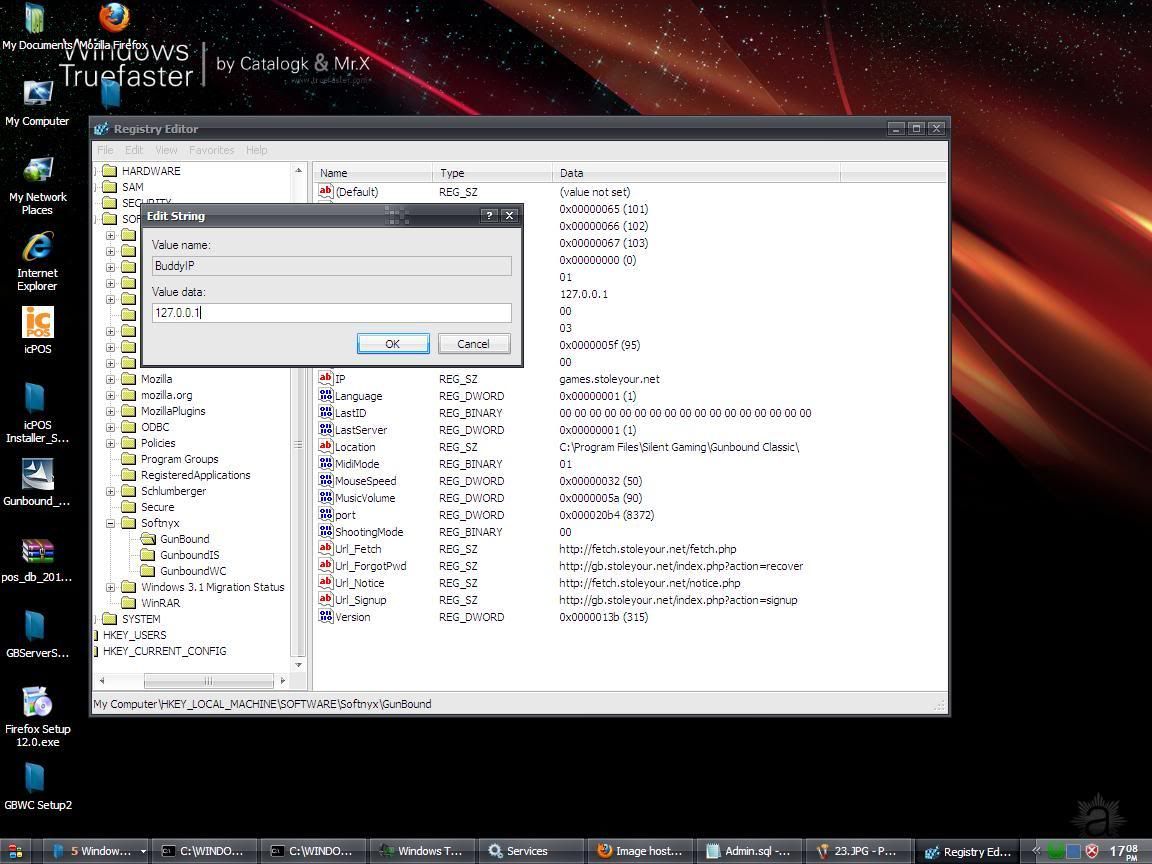Expand the Windows 3.1 Migration Status key
Image resolution: width=1152 pixels, height=864 pixels.
110,587
